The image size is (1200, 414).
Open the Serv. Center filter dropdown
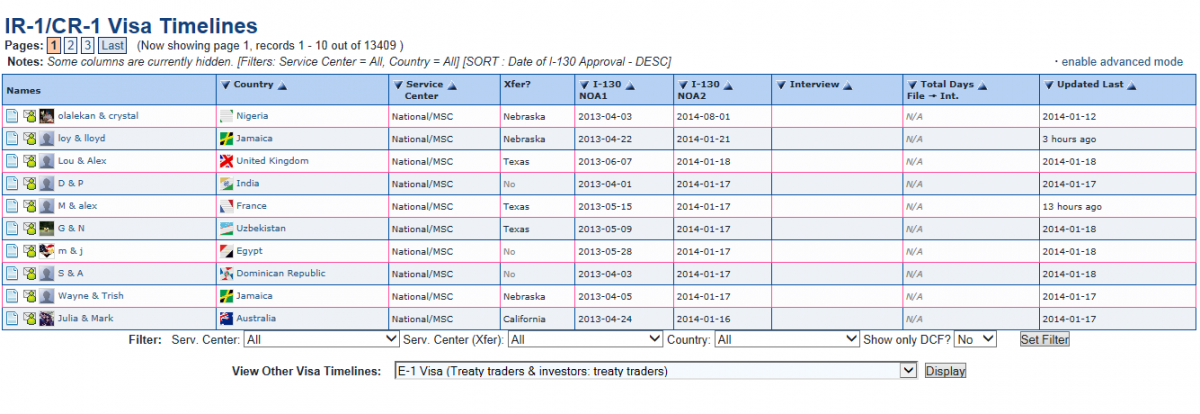point(321,340)
